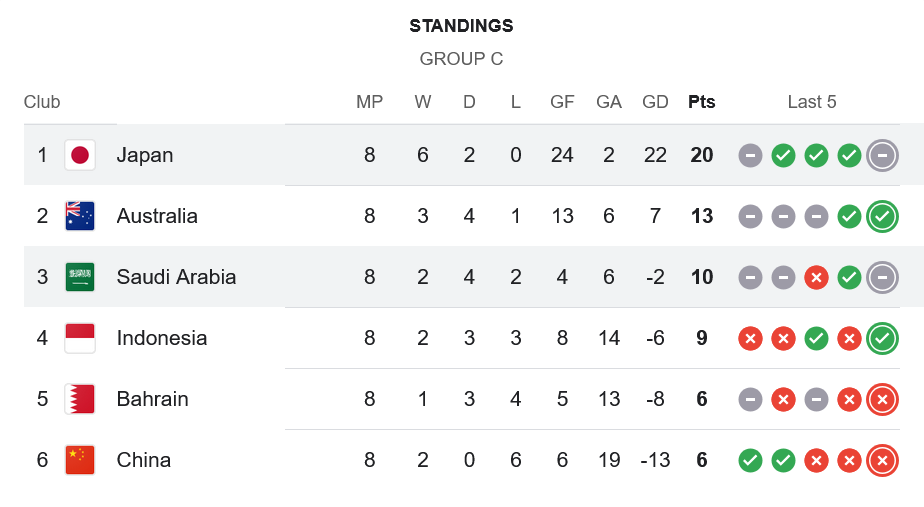924x507 pixels.
Task: Click Australia's most recent circled win icon
Action: [x=882, y=216]
